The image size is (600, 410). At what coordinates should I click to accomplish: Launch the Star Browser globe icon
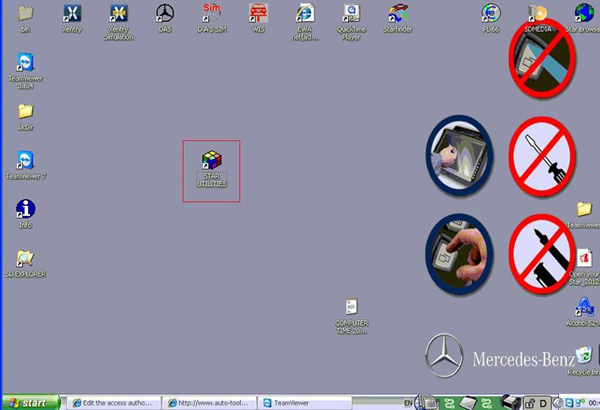[584, 14]
